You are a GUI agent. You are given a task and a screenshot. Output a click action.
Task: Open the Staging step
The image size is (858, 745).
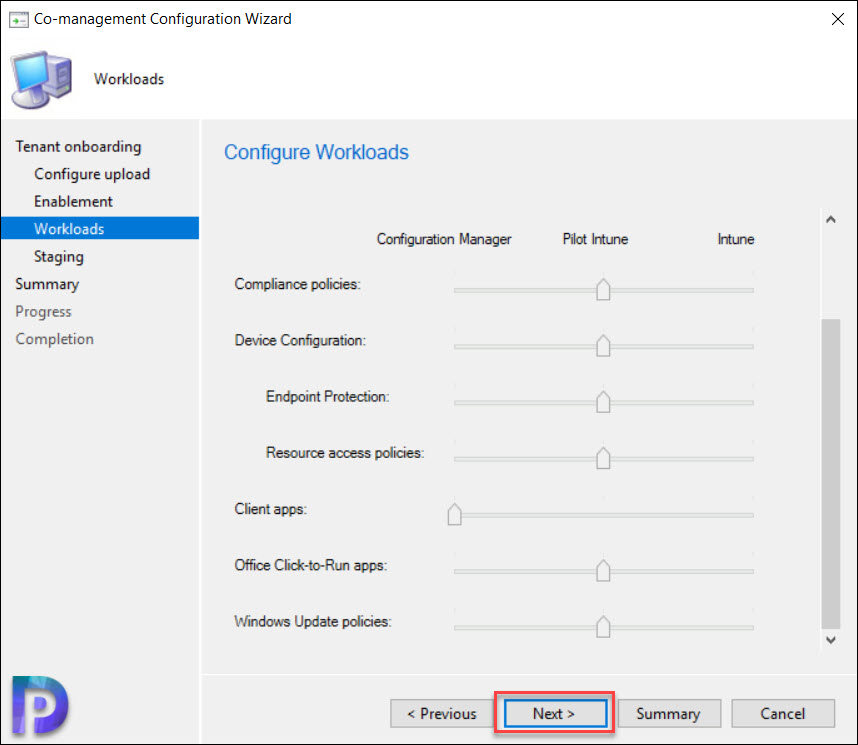59,257
